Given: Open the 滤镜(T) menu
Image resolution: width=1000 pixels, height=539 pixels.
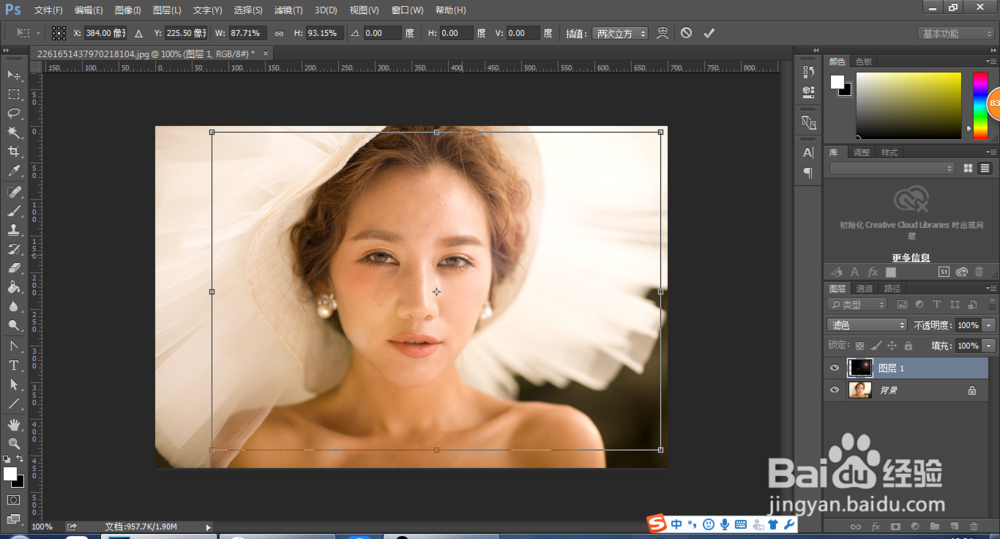Looking at the screenshot, I should click(x=288, y=10).
